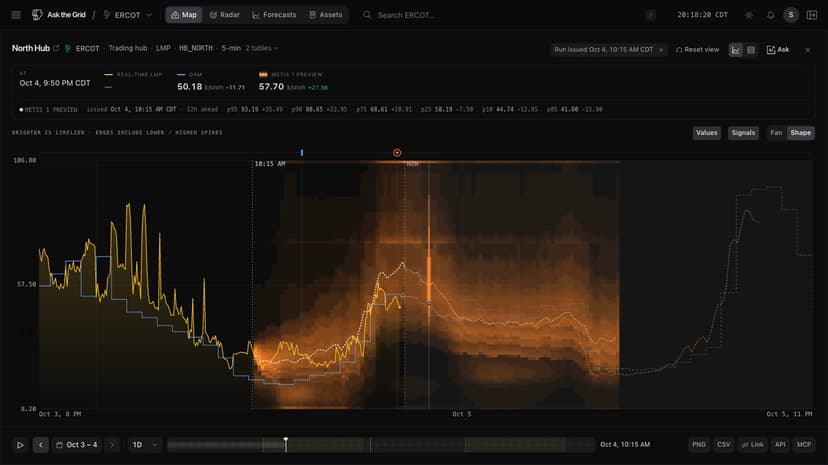Click the Oct 4, 9:50 PM CDT timestamp

[55, 83]
